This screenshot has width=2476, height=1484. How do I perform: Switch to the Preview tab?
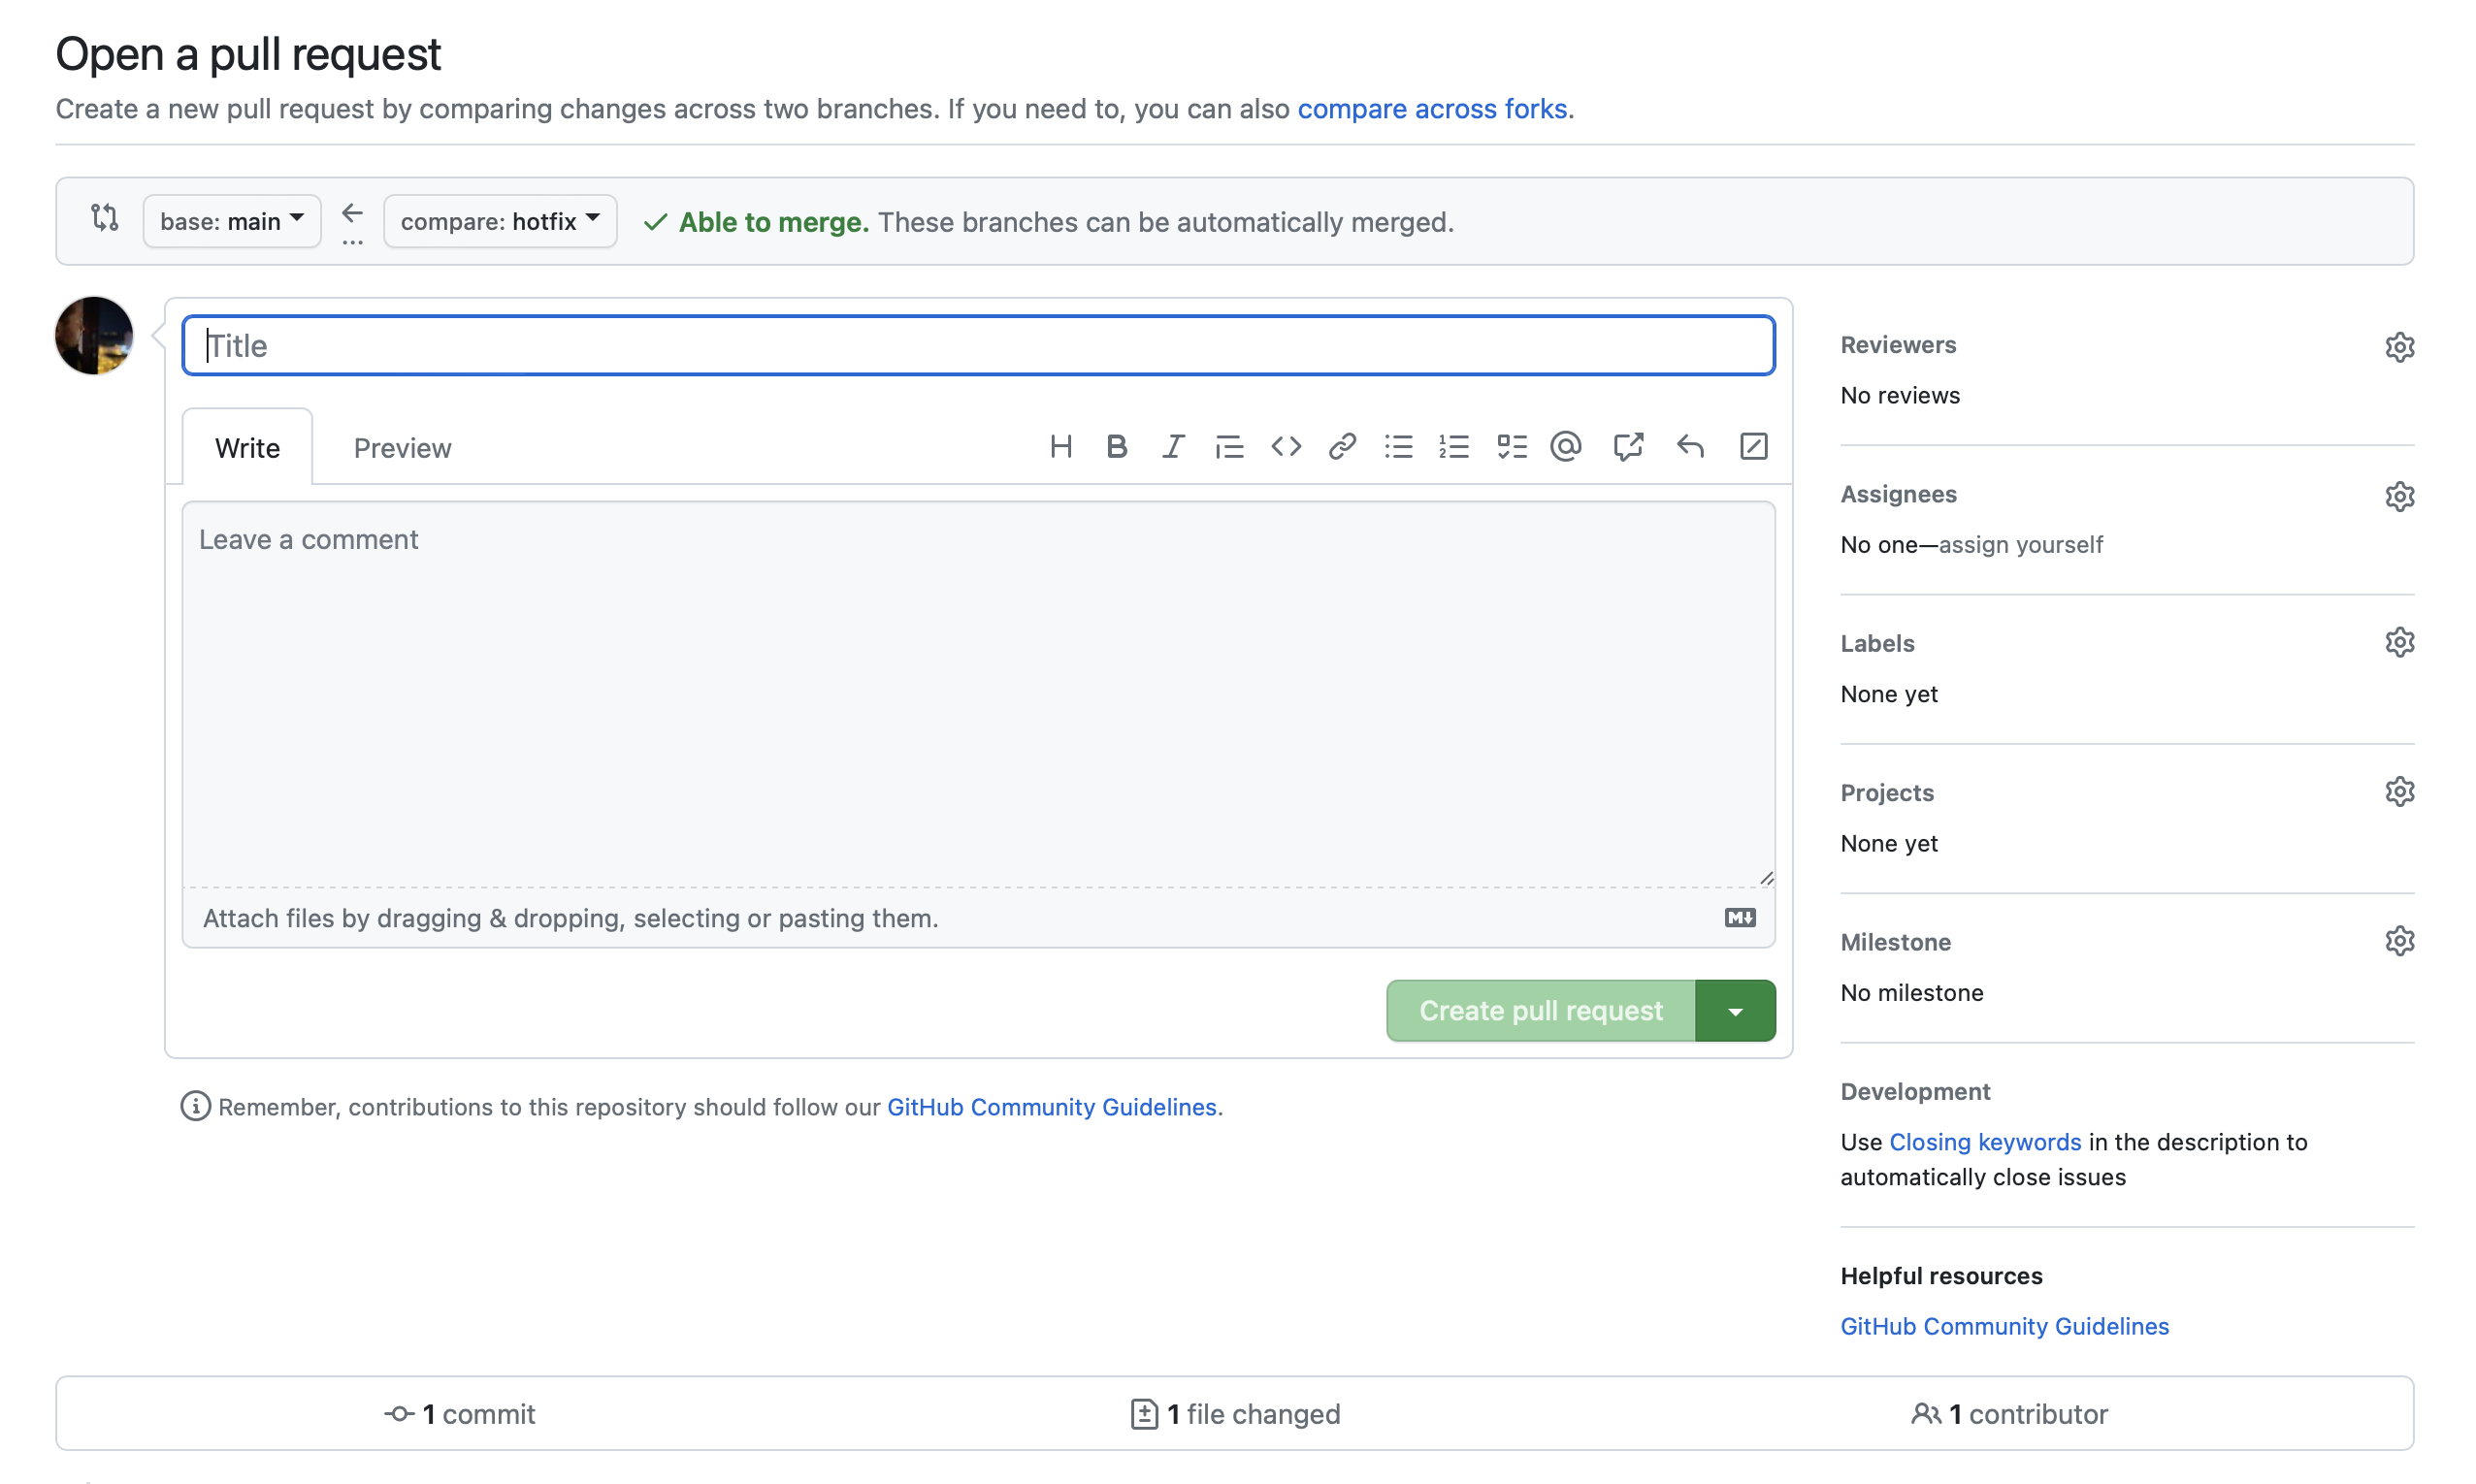[x=402, y=447]
